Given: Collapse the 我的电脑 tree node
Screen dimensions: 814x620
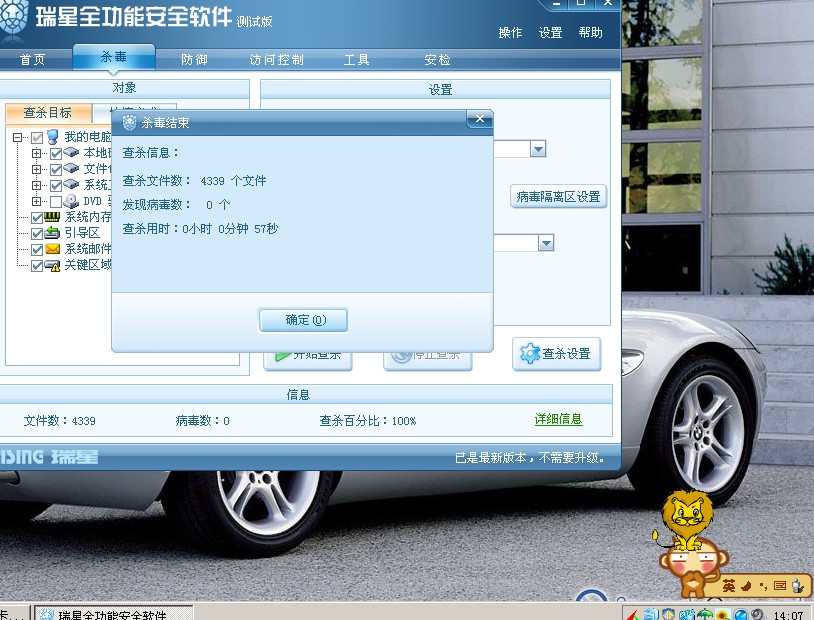Looking at the screenshot, I should 18,138.
